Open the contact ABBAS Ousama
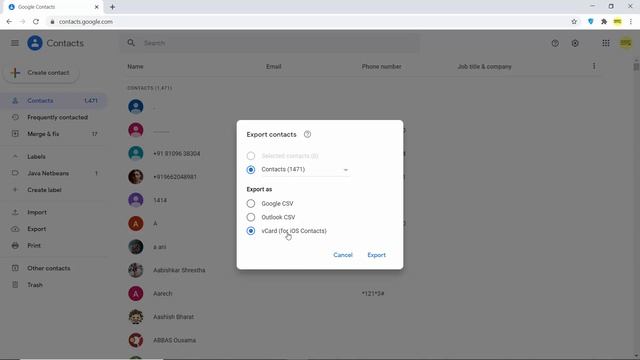640x360 pixels. pos(174,340)
